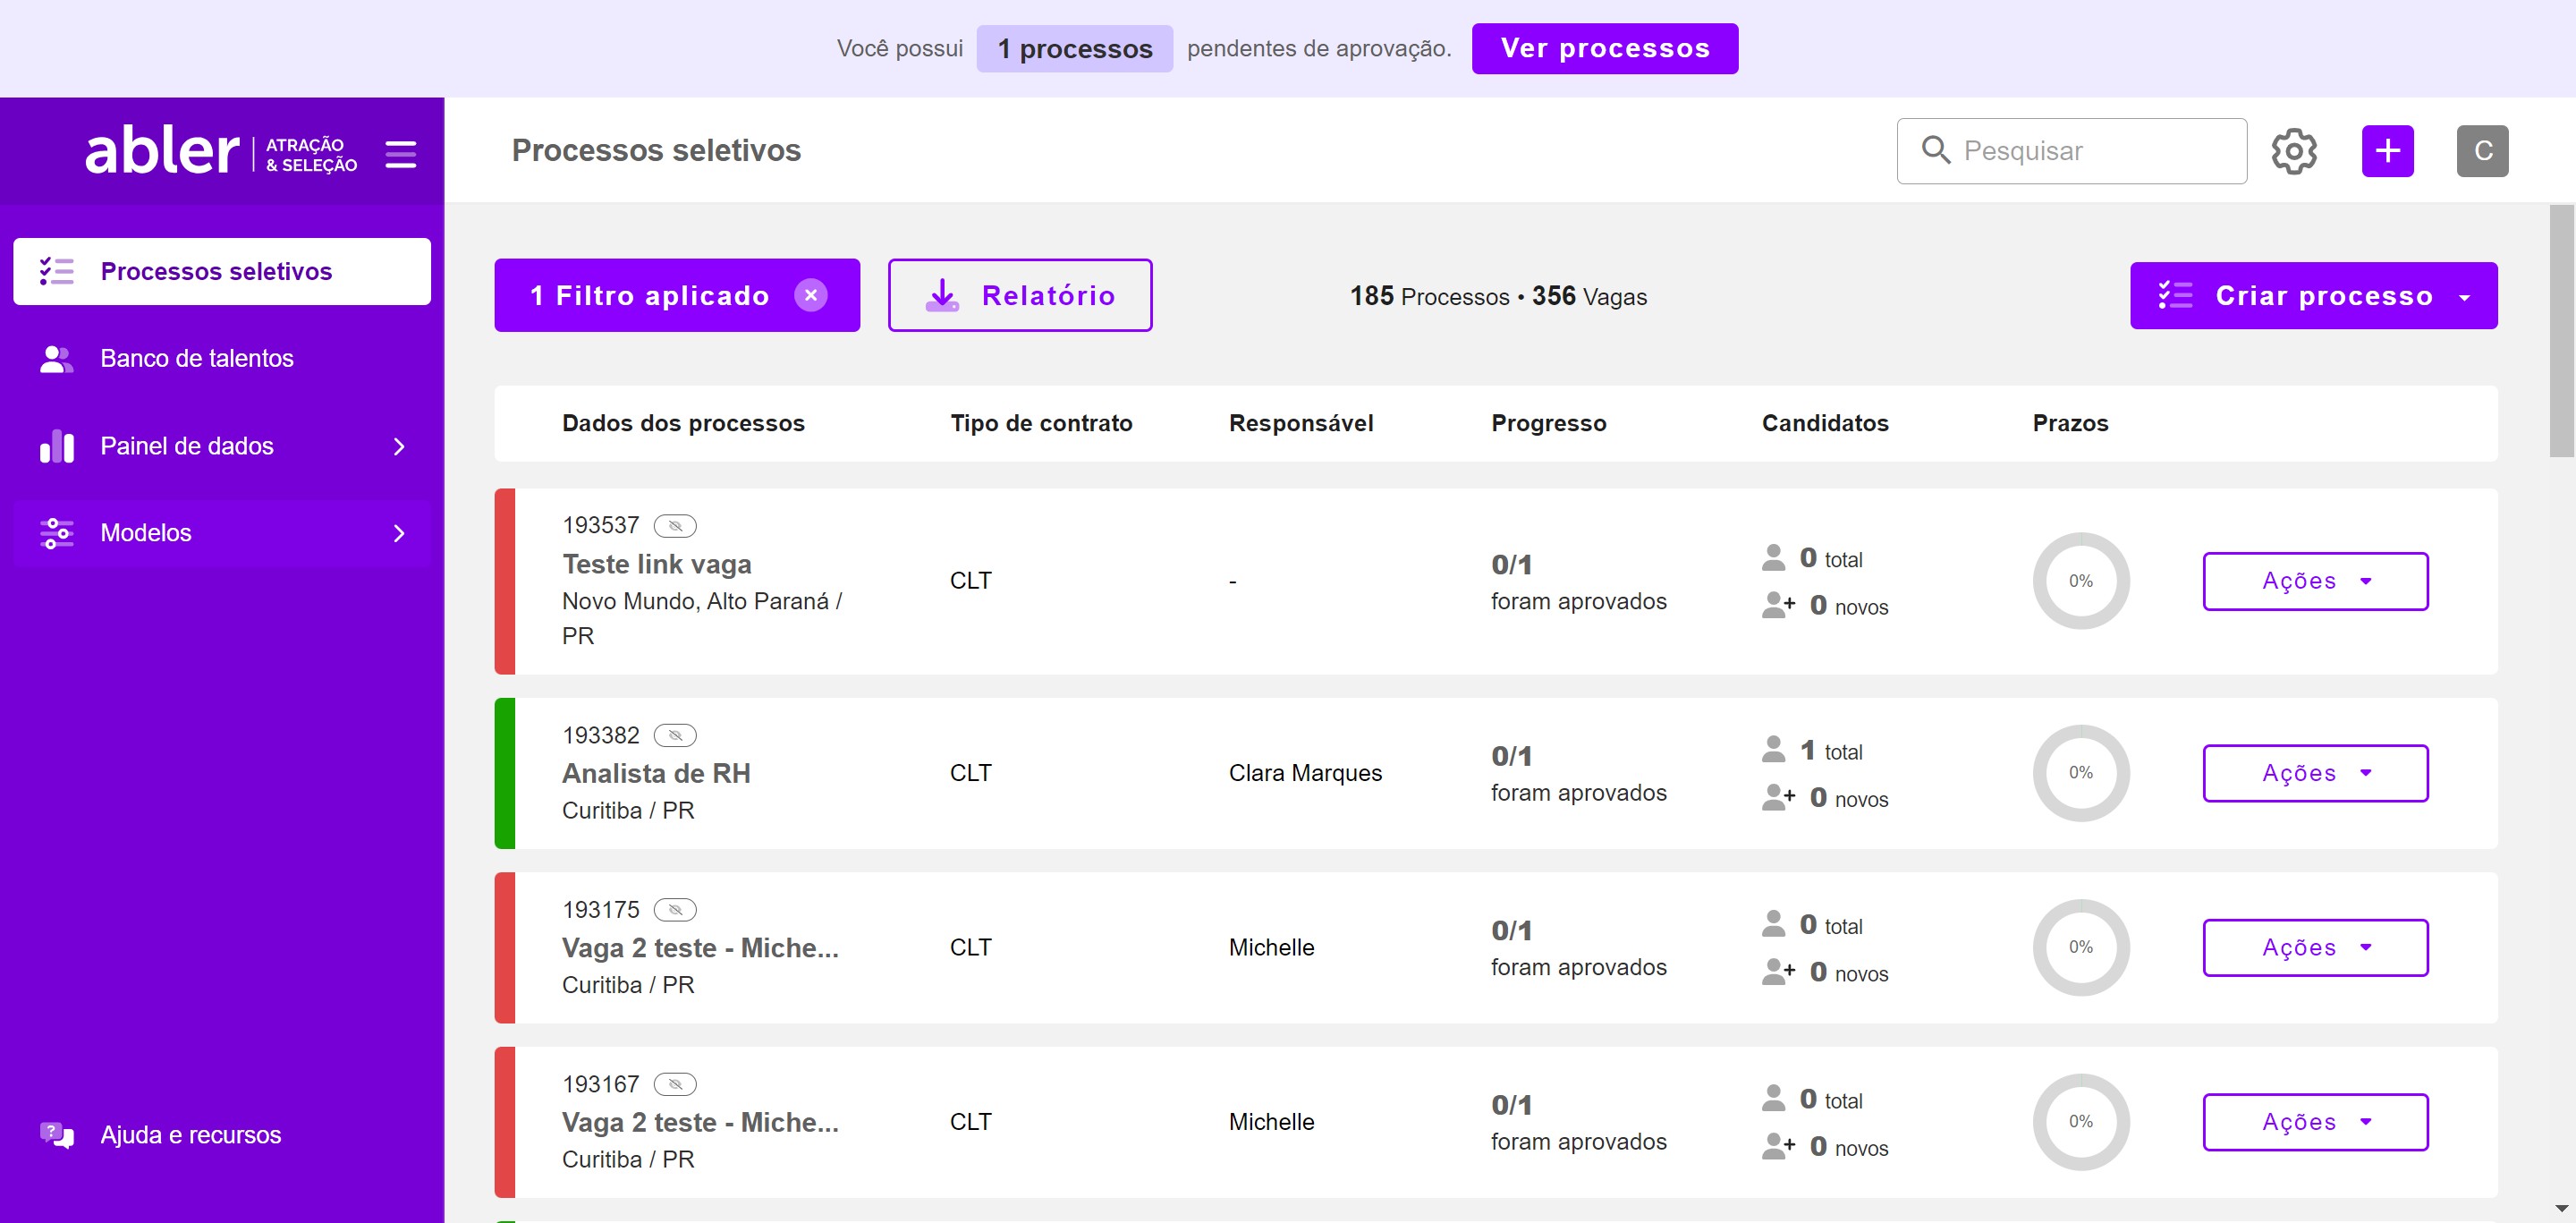Expand the Criar processo dropdown

click(2466, 295)
